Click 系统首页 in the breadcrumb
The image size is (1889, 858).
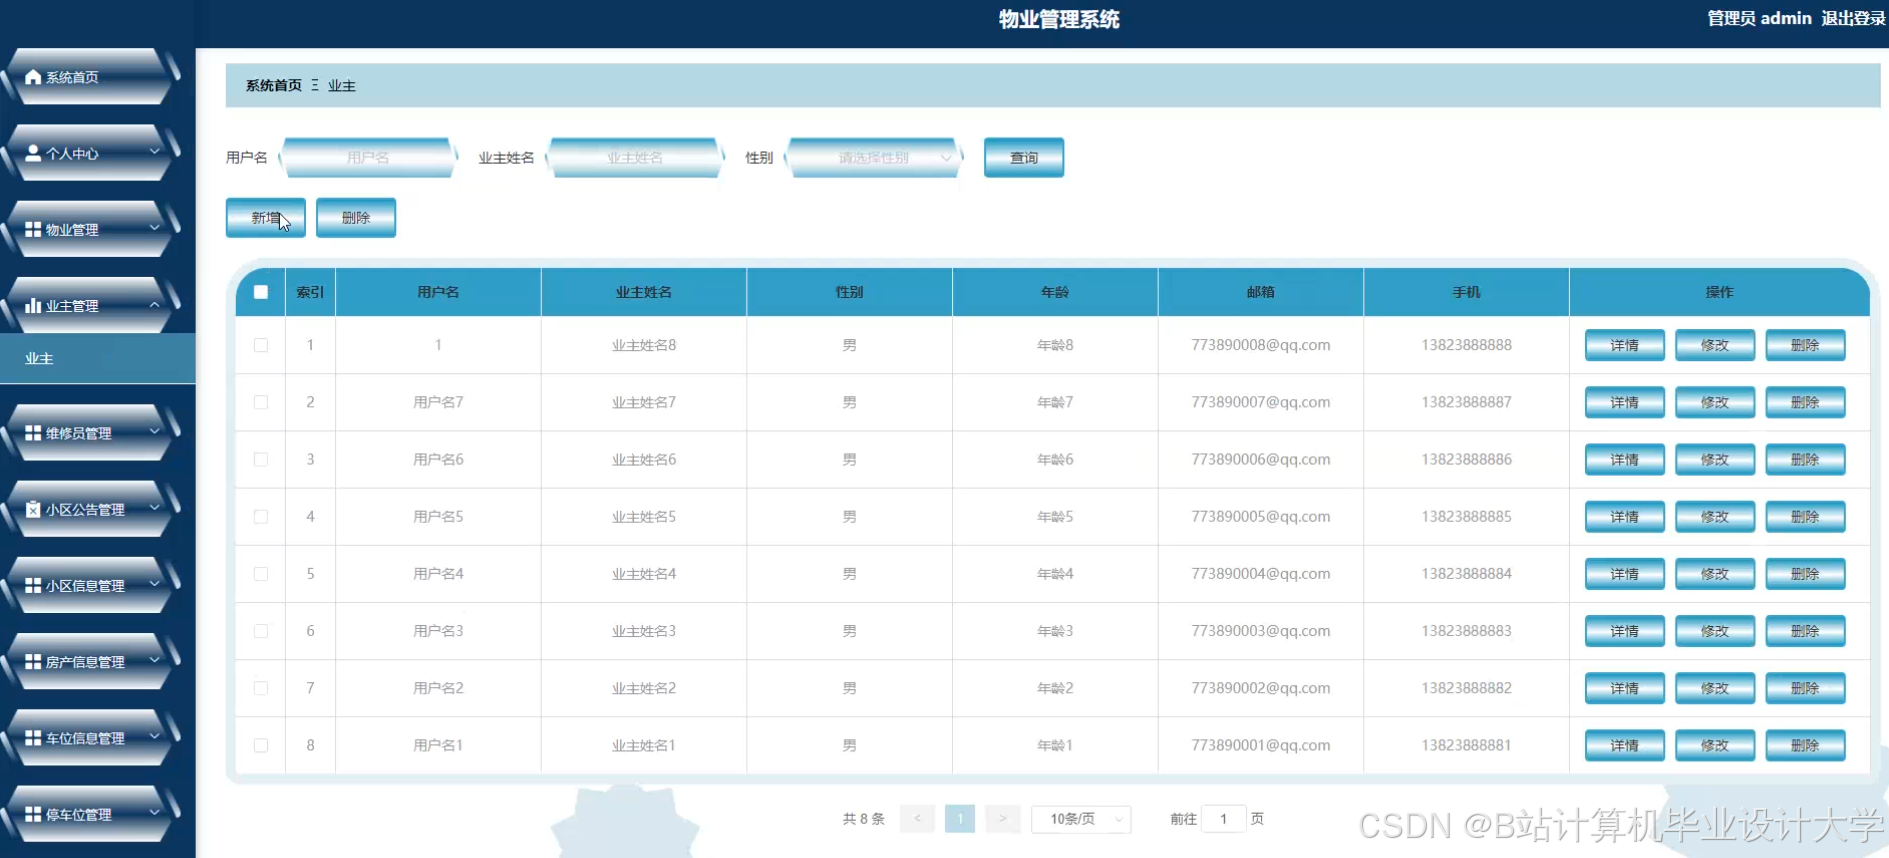pyautogui.click(x=274, y=86)
